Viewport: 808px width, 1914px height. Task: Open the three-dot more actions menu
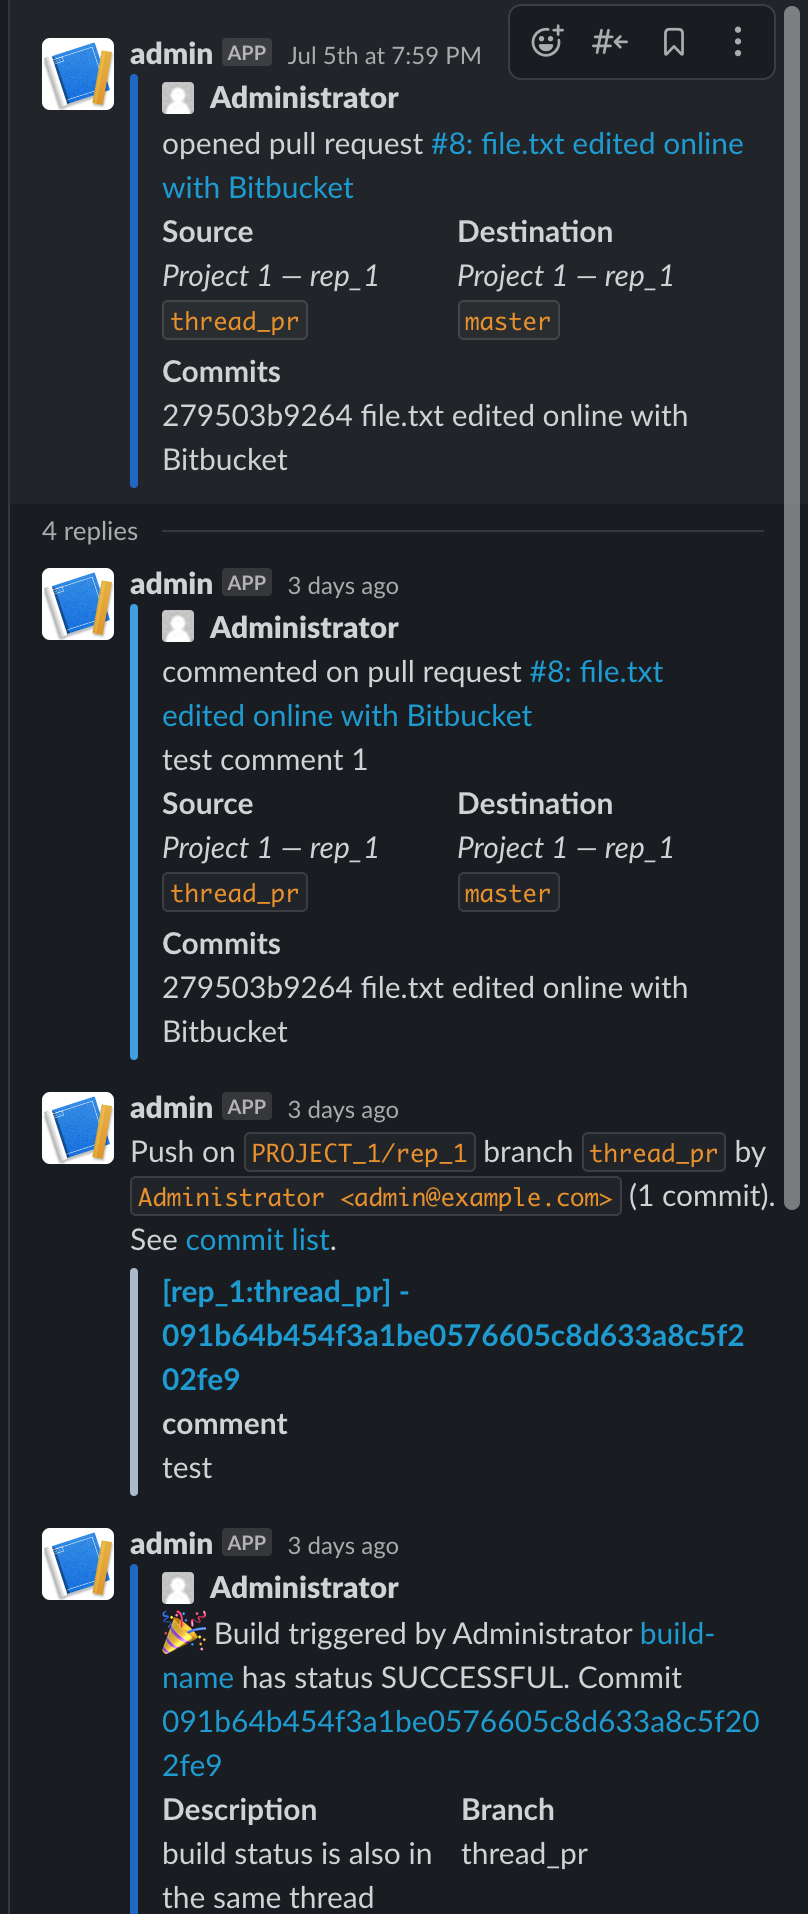coord(738,42)
